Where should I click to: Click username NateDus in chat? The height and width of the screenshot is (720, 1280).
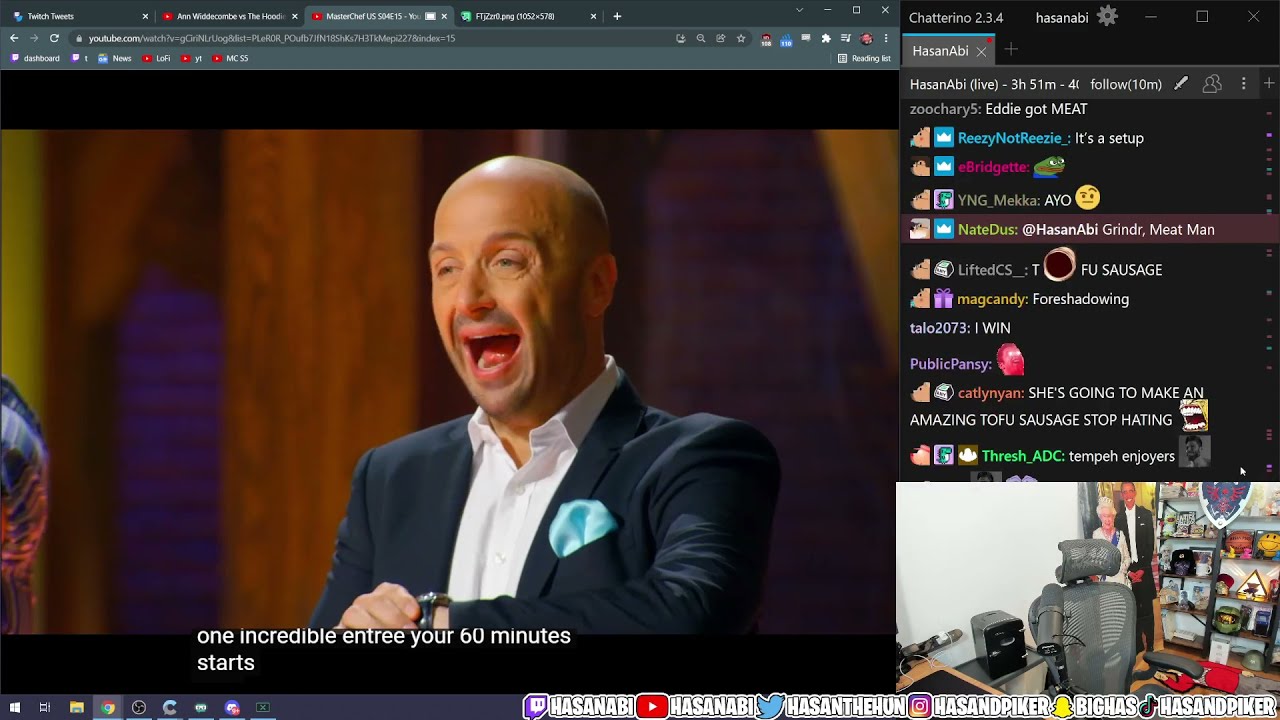coord(987,229)
